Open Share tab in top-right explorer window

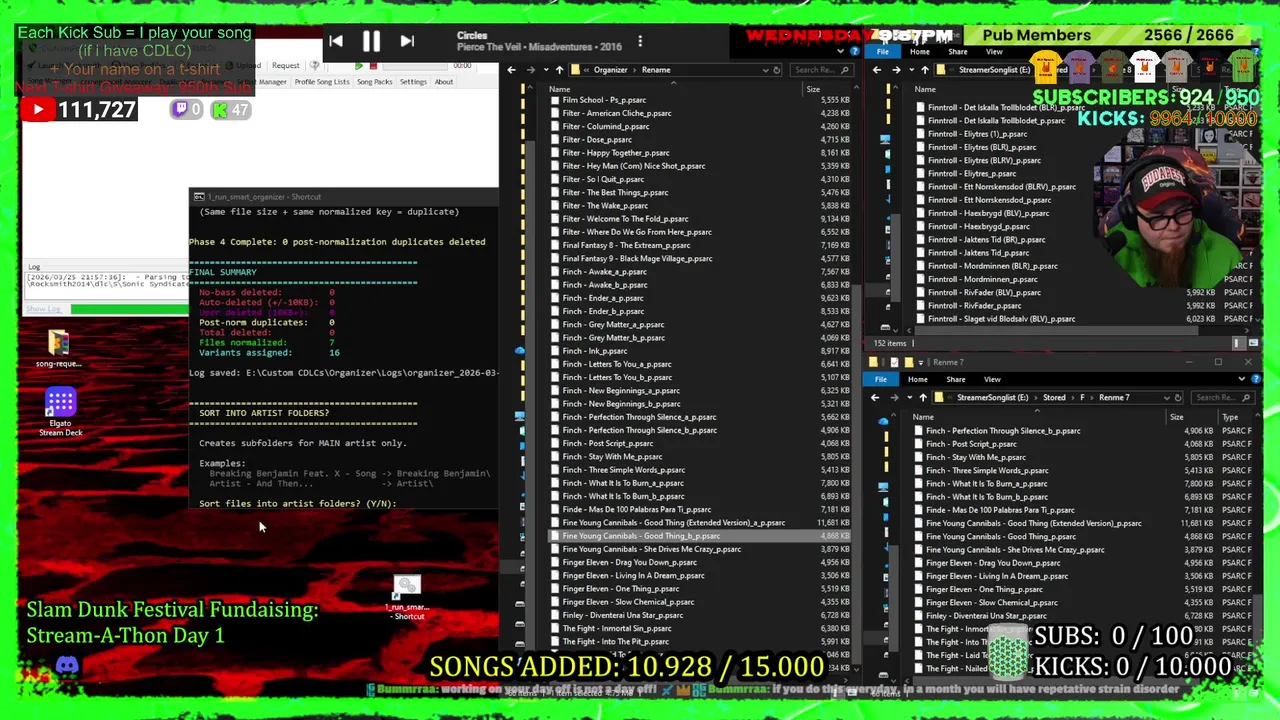click(957, 52)
